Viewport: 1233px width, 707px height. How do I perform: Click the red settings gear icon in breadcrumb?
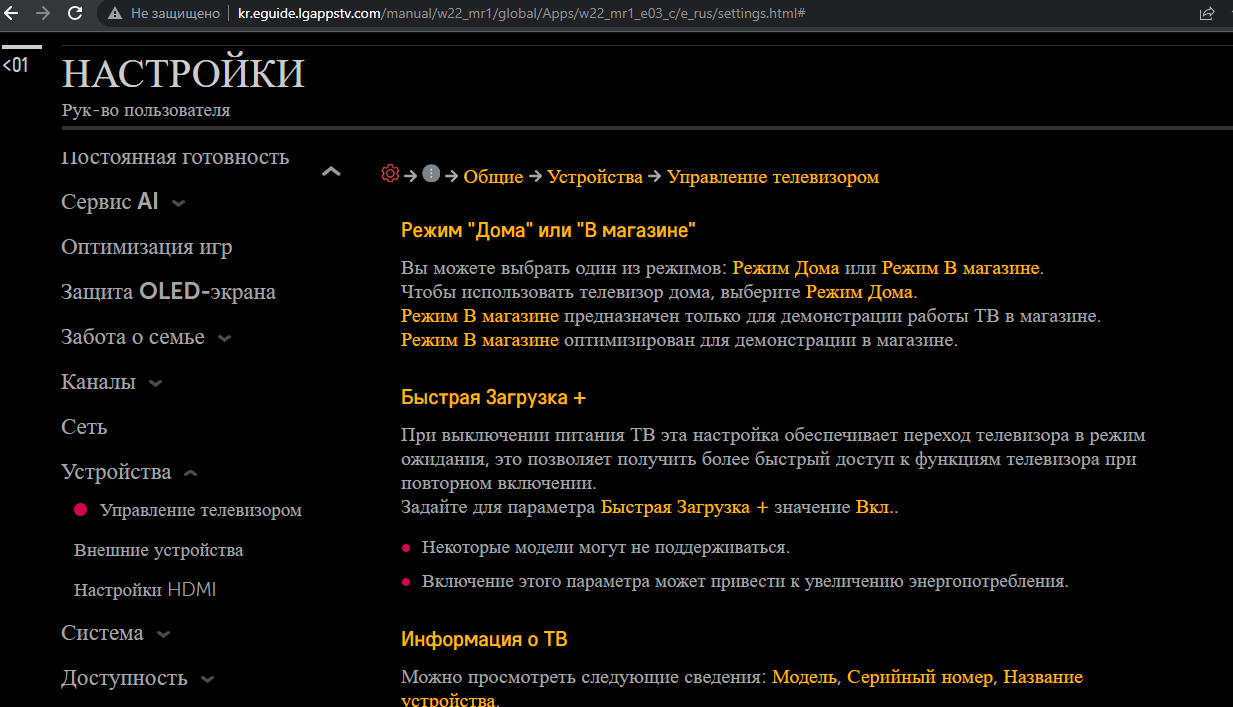(390, 174)
